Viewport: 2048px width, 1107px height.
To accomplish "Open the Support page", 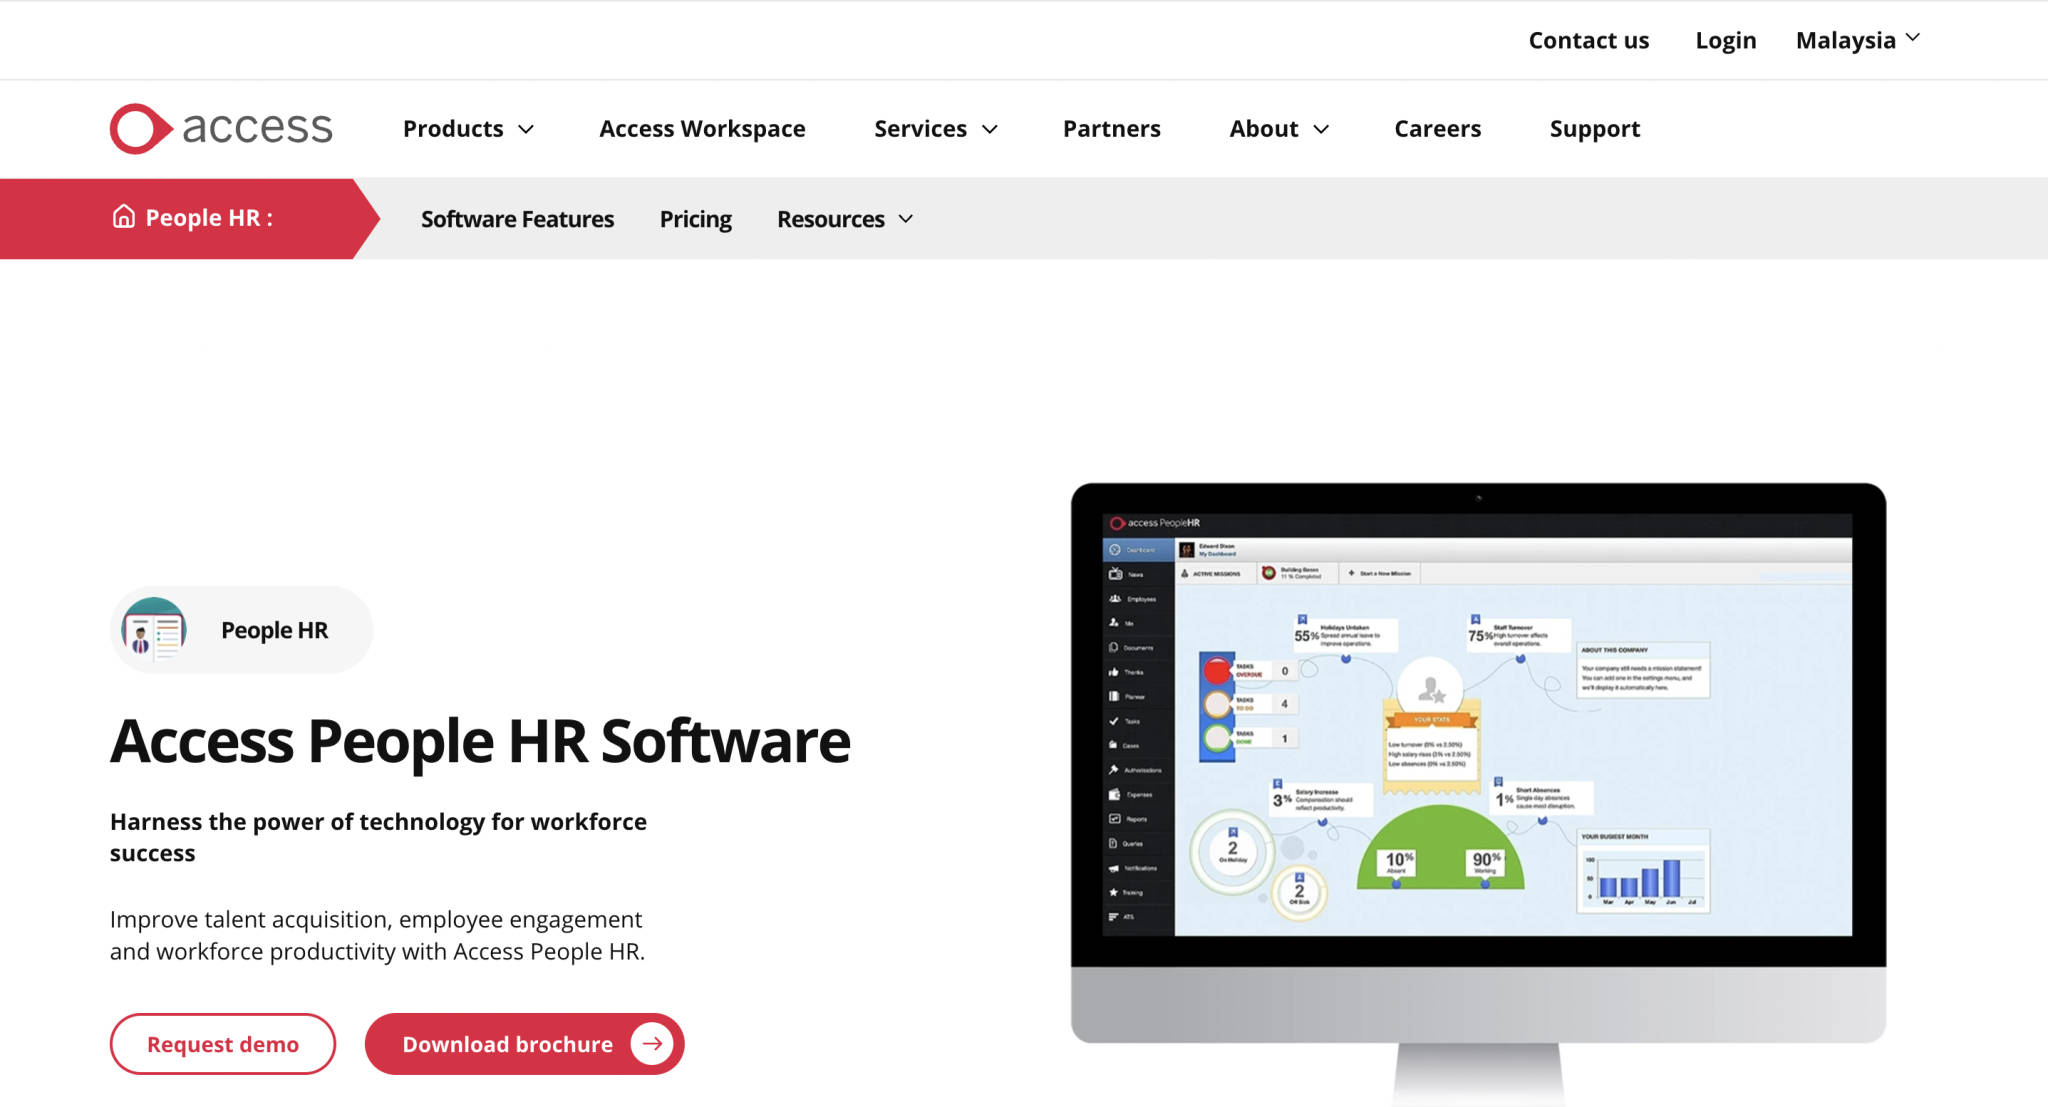I will click(x=1594, y=129).
